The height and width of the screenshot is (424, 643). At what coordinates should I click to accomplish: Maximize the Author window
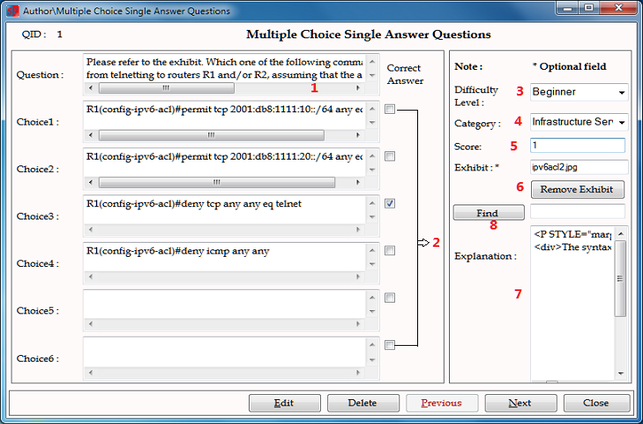[x=589, y=8]
